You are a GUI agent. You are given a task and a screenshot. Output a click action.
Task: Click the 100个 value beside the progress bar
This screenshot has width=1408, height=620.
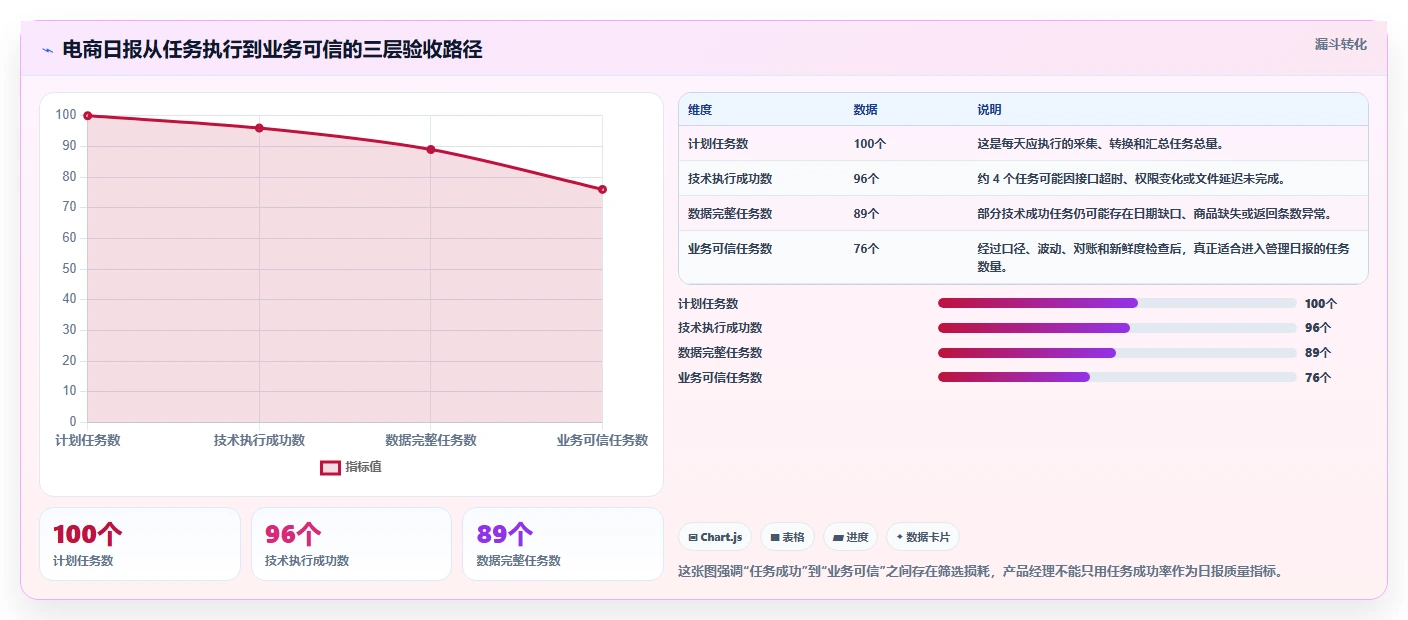[x=1321, y=303]
